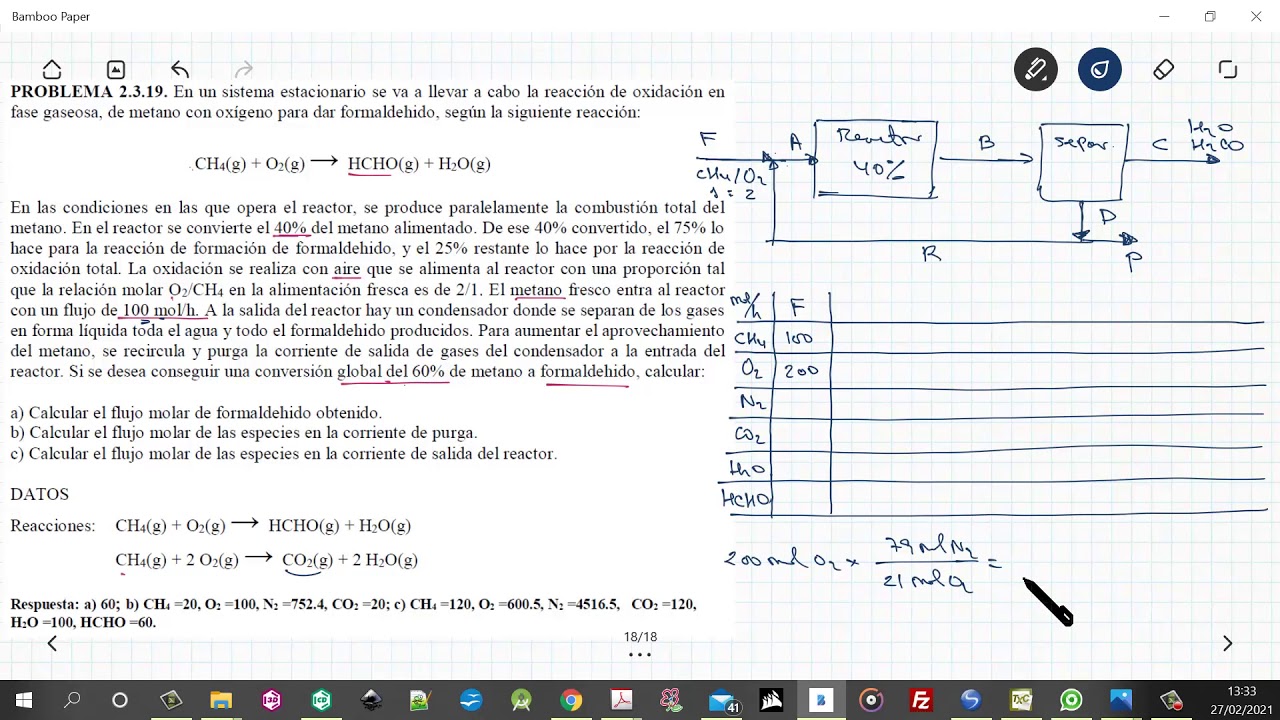Maximize the Bamboo Paper window
The height and width of the screenshot is (720, 1280).
[x=1210, y=17]
